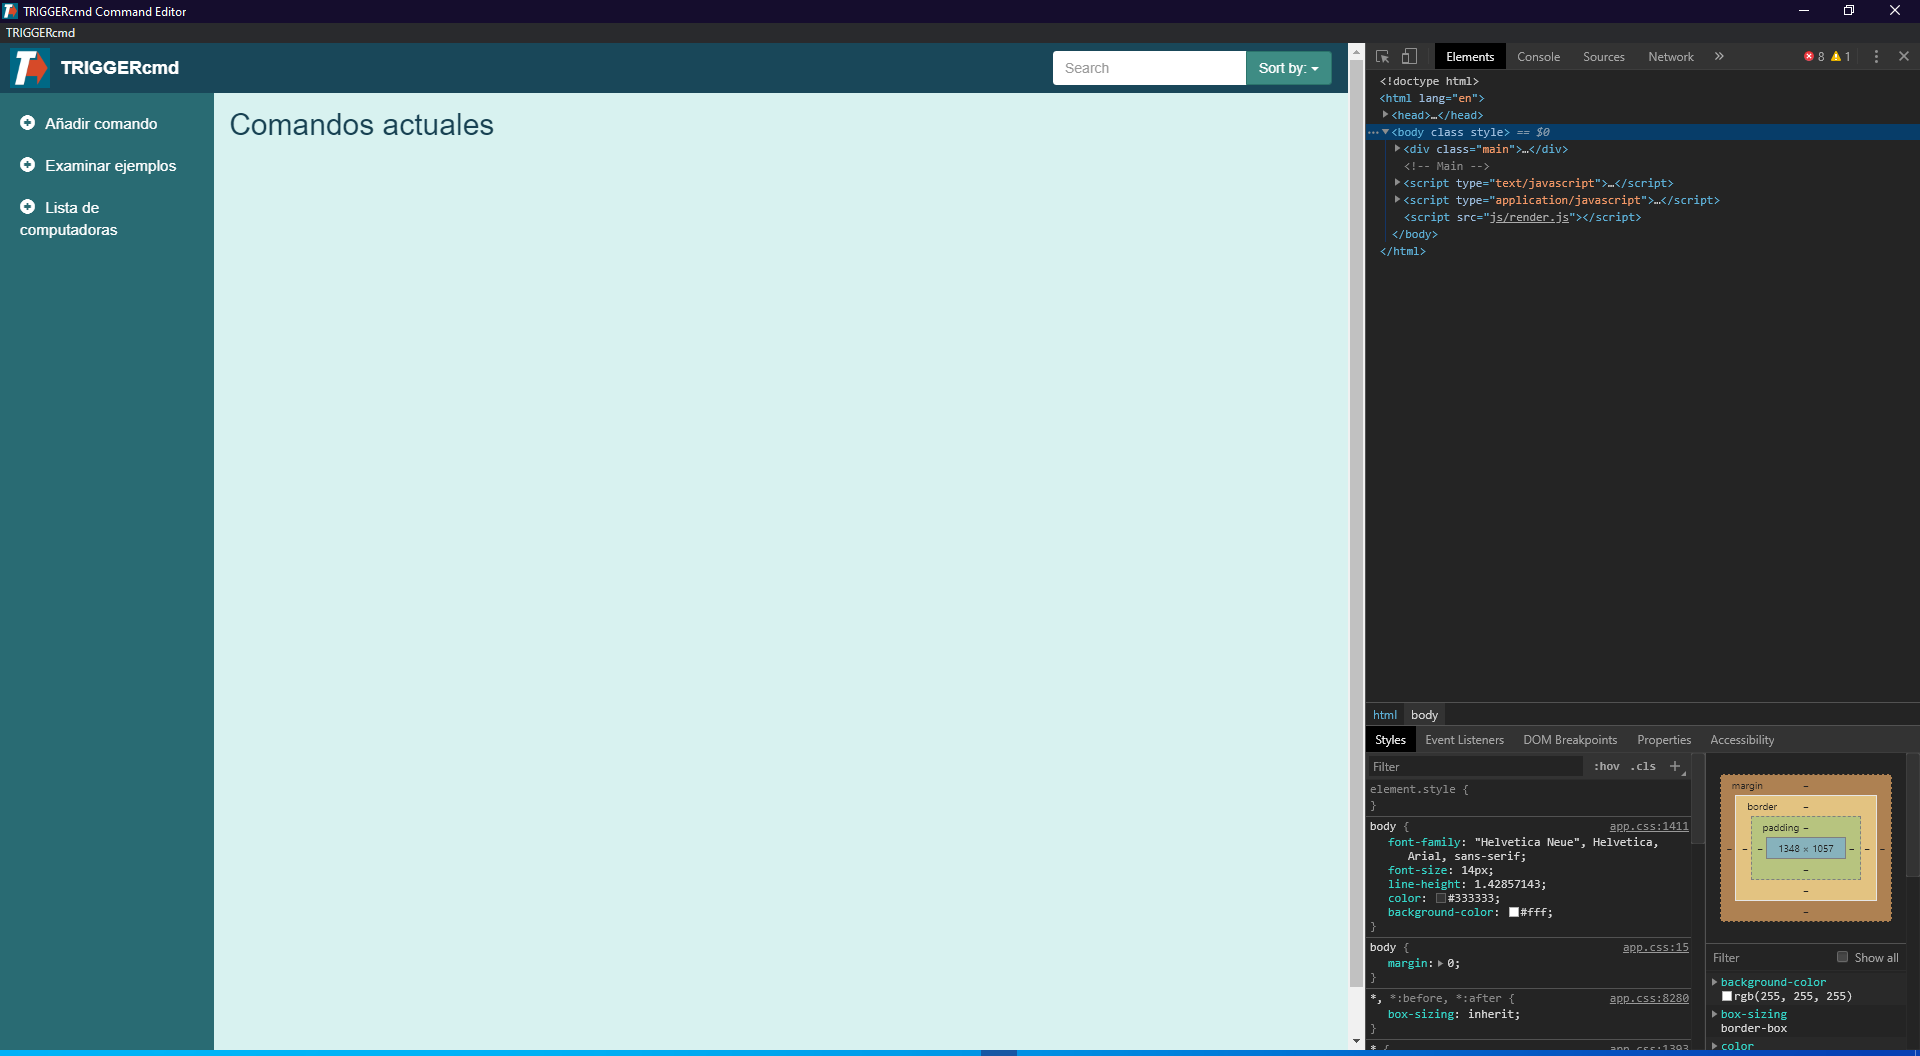Screen dimensions: 1920x1056
Task: Toggle the .cls element classes panel
Action: pos(1643,766)
